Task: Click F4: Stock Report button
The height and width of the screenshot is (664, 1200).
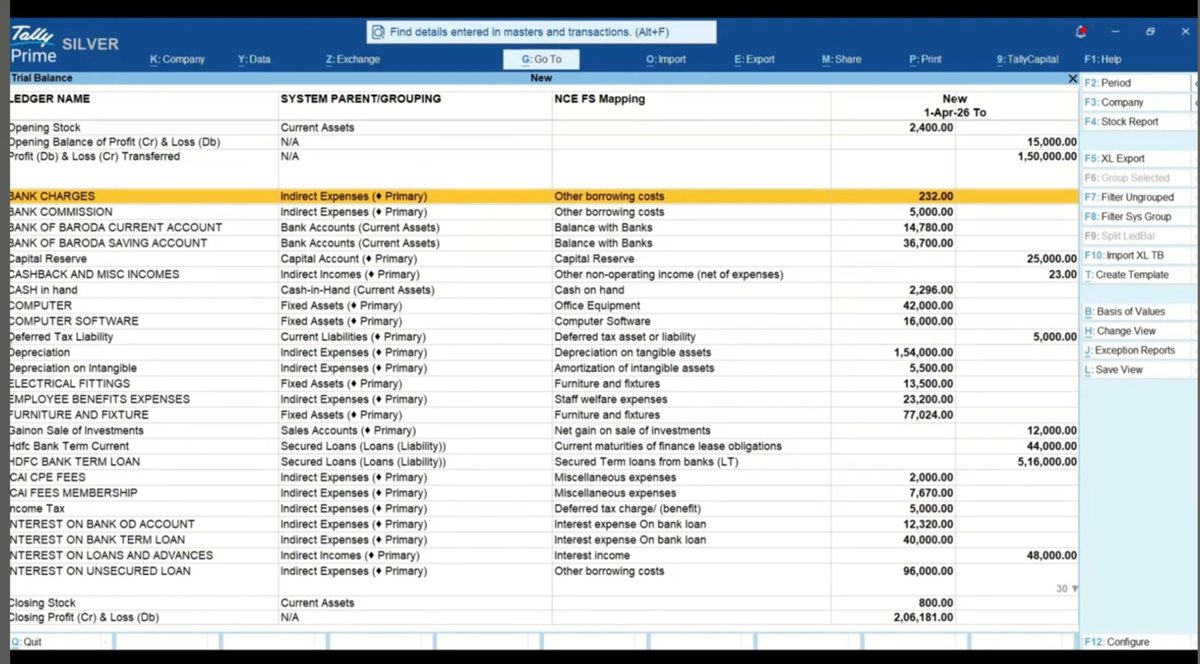Action: [x=1137, y=121]
